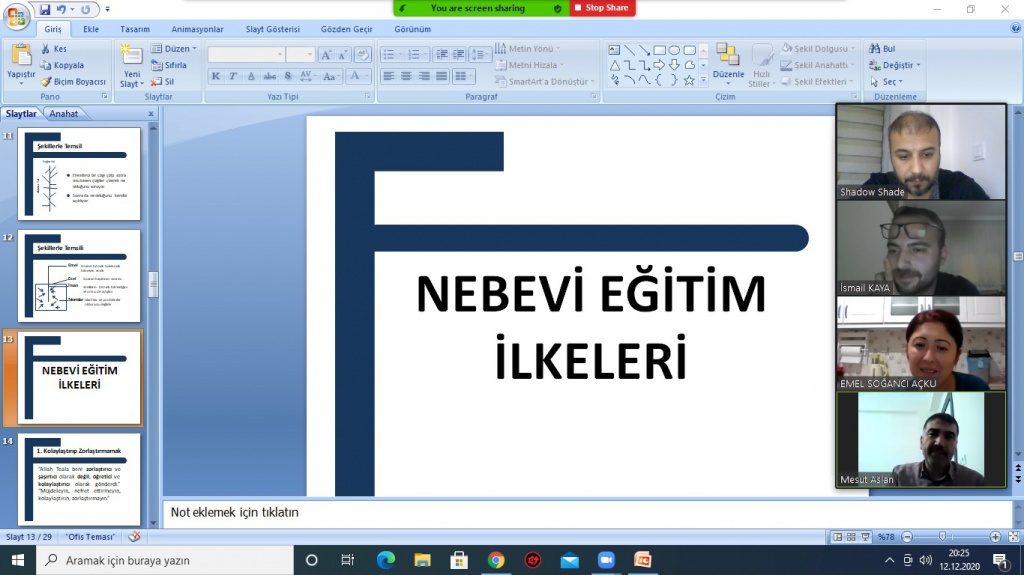
Task: Switch to normal view in status bar
Action: [838, 537]
